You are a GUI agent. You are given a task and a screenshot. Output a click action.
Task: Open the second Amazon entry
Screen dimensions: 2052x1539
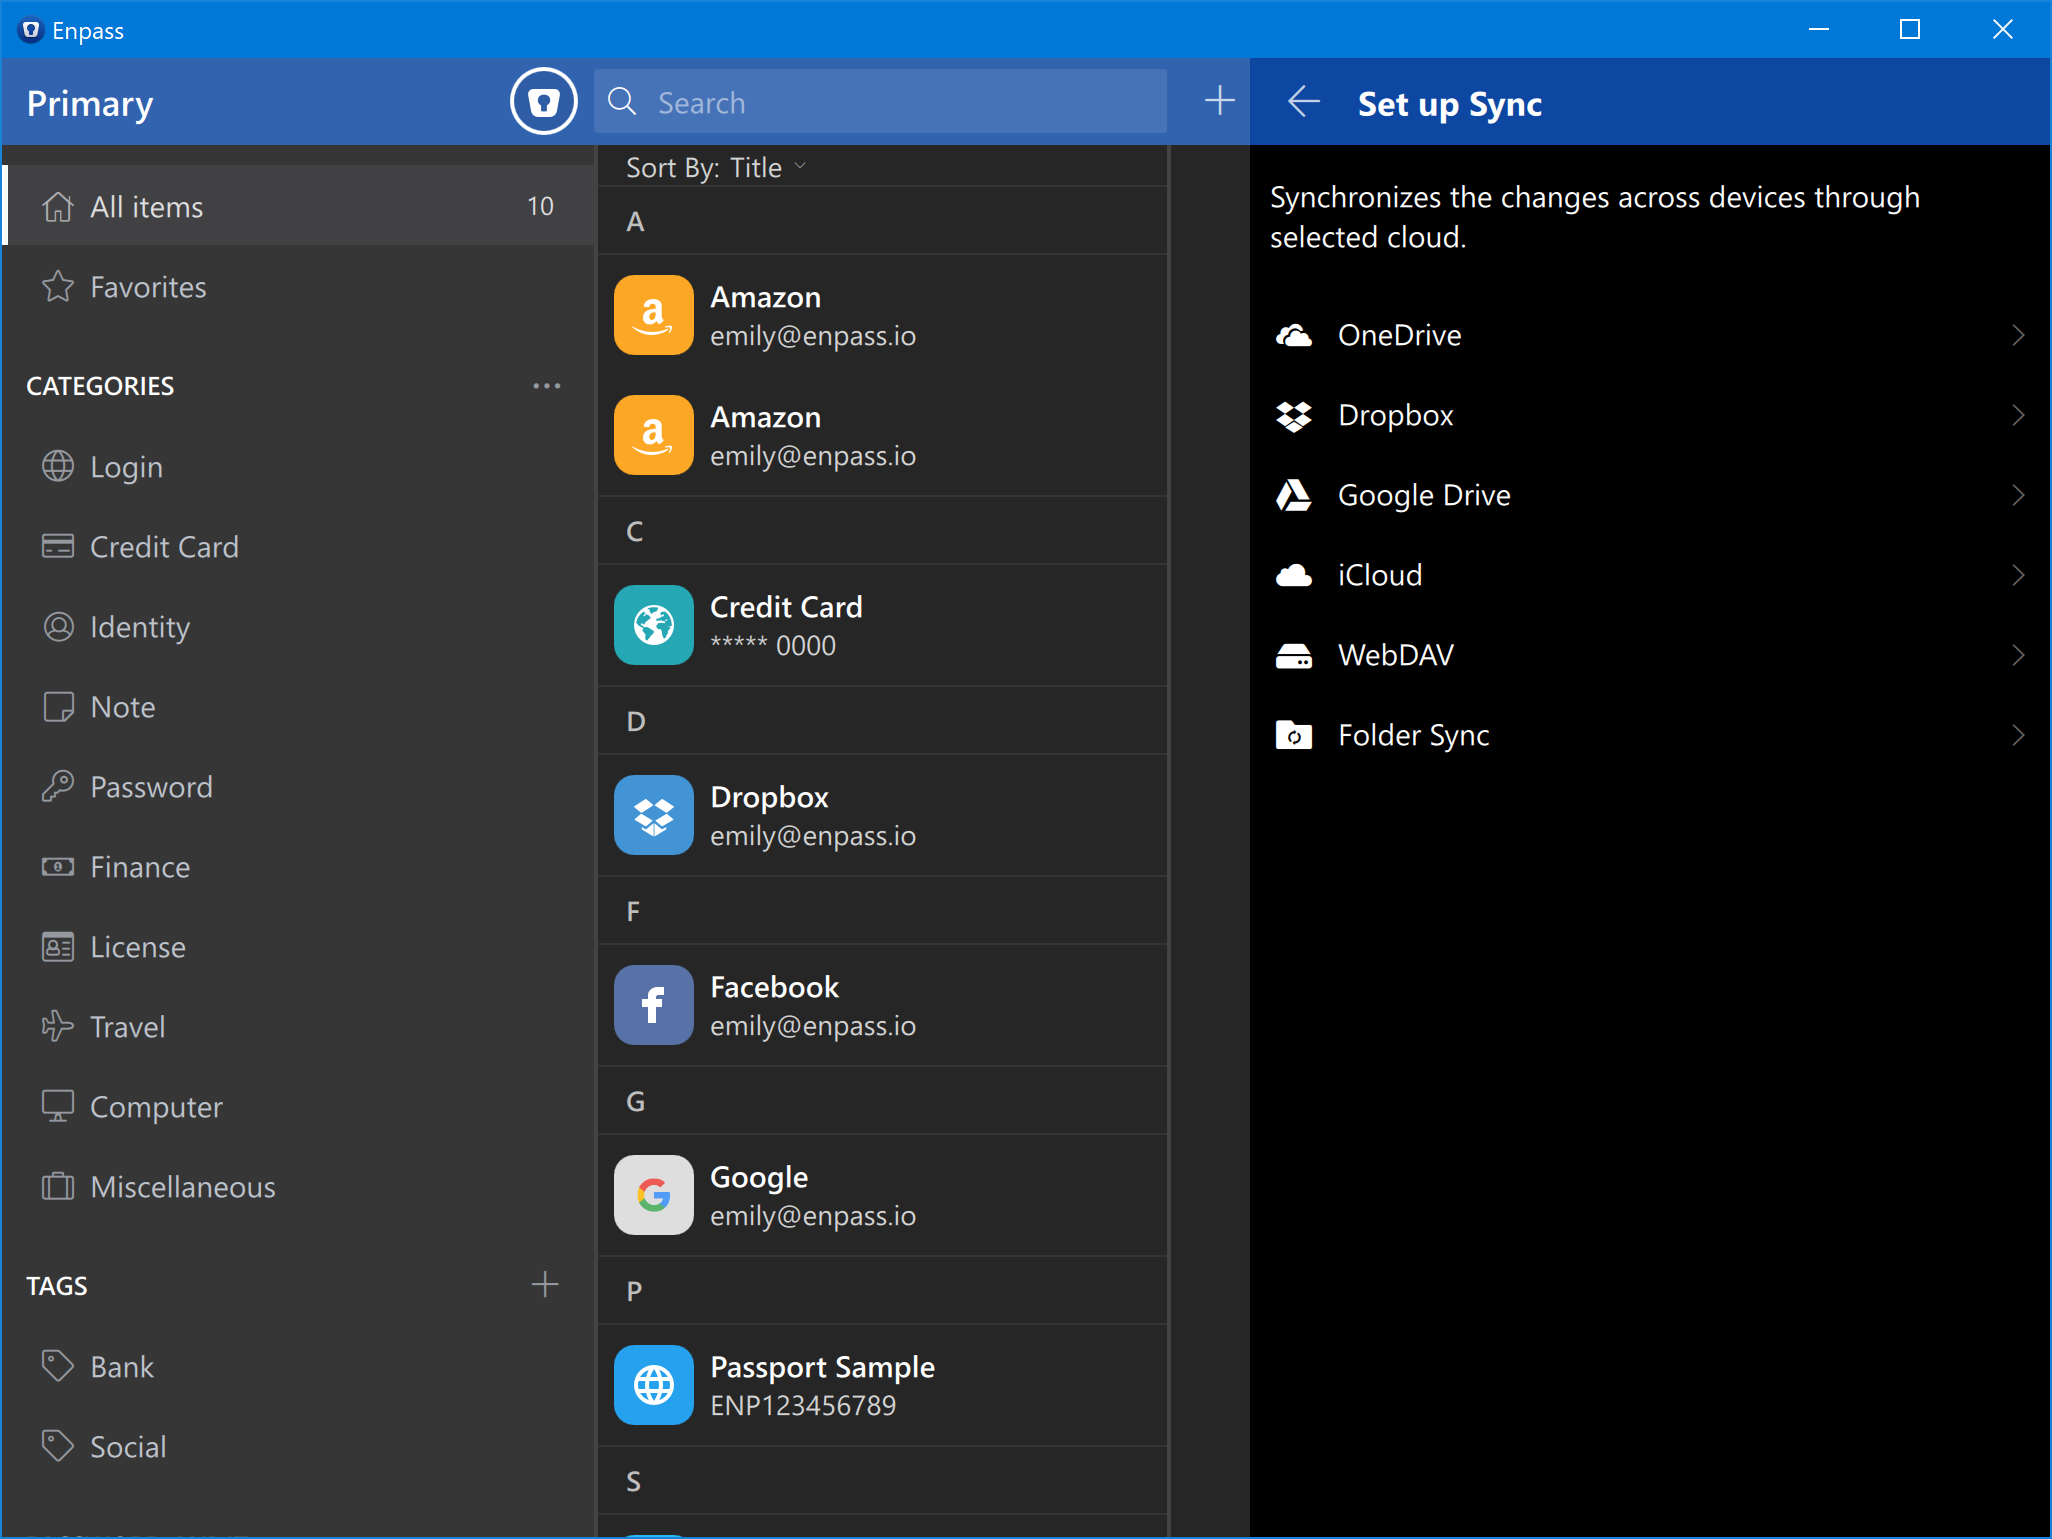(882, 435)
